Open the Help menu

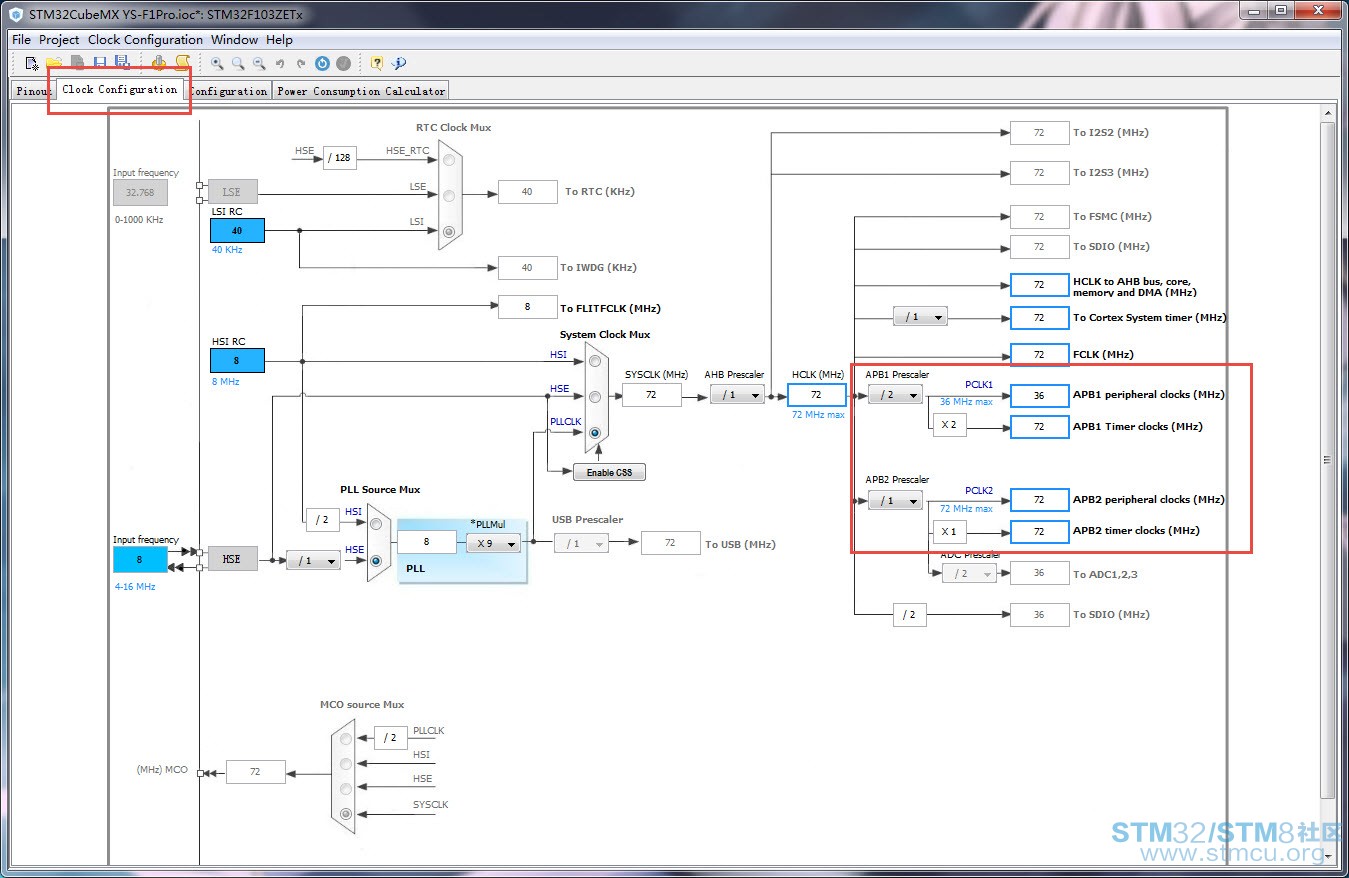pos(280,40)
